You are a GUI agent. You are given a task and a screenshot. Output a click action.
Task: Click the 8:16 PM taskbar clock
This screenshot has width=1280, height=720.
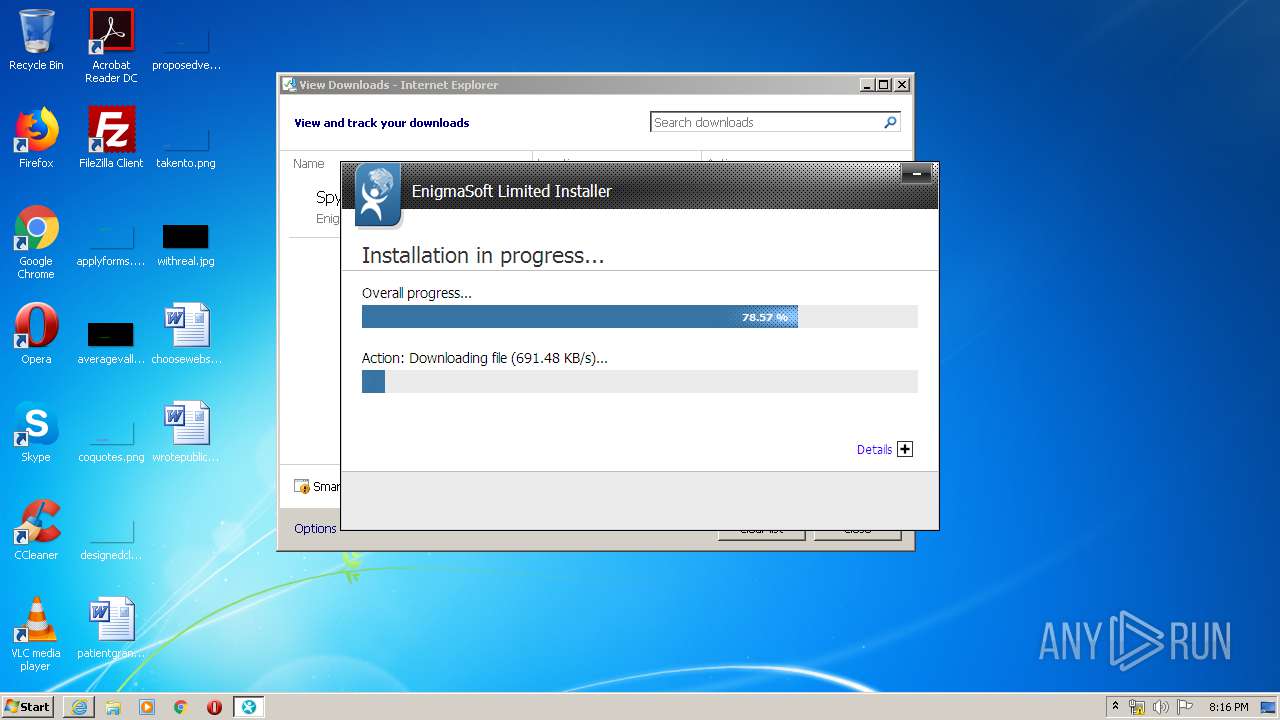[x=1228, y=707]
